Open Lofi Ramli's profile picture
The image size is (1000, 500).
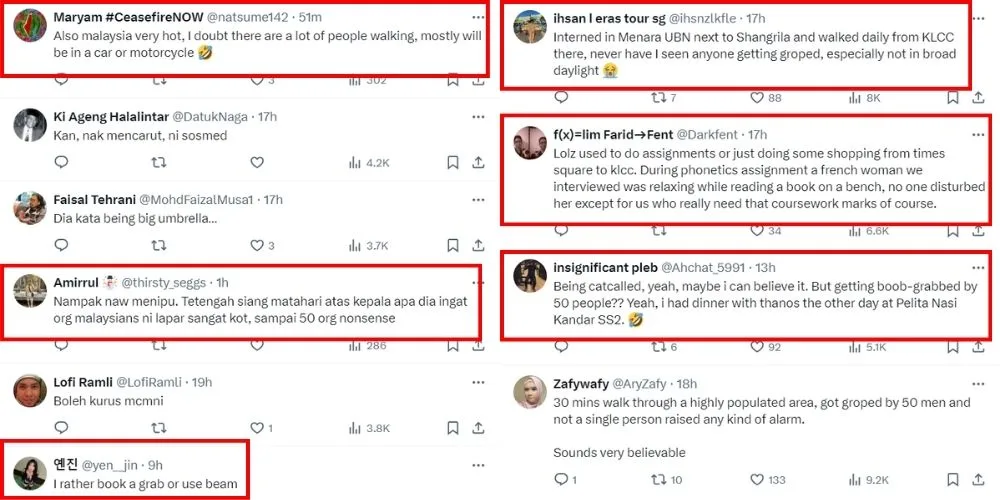point(29,391)
